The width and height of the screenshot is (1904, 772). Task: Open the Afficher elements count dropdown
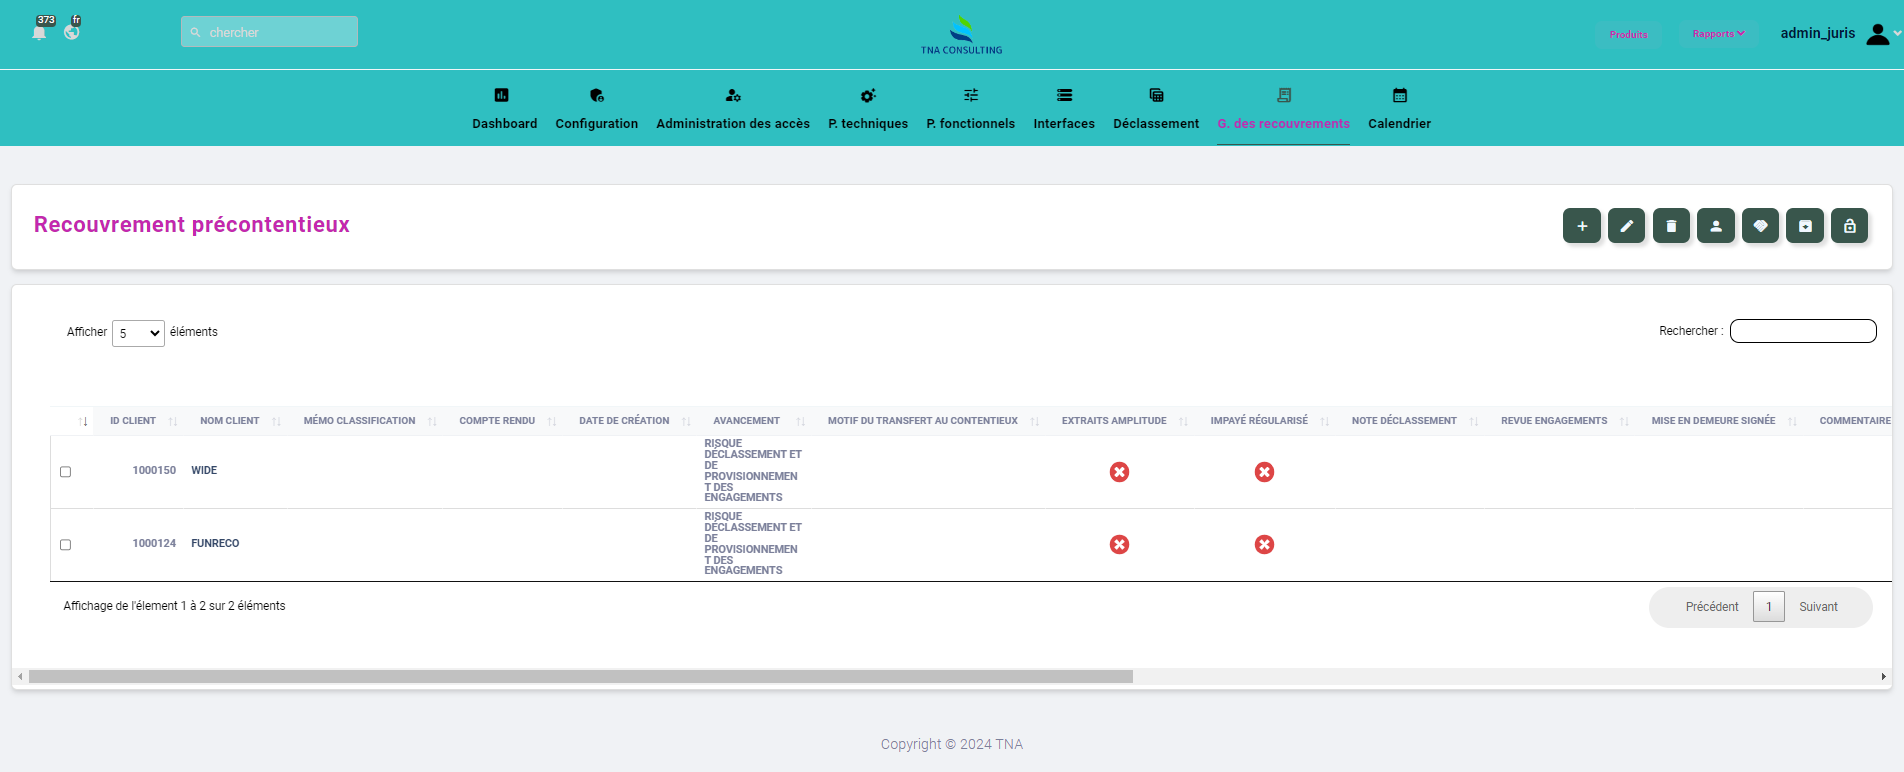coord(138,333)
